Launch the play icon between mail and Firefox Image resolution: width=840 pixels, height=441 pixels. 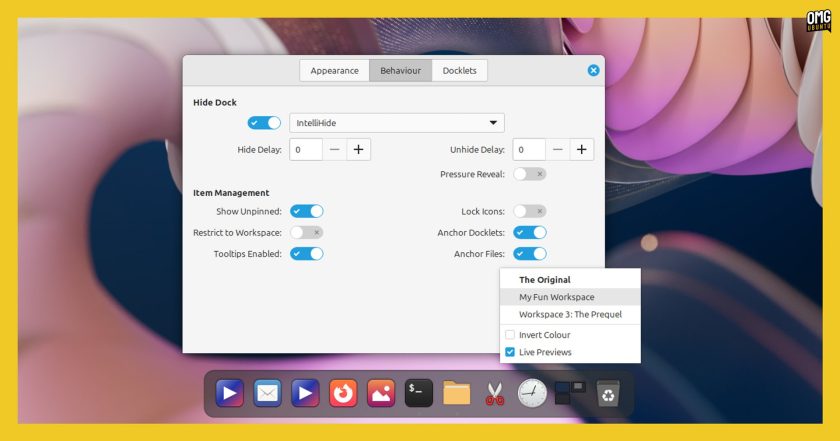[305, 393]
